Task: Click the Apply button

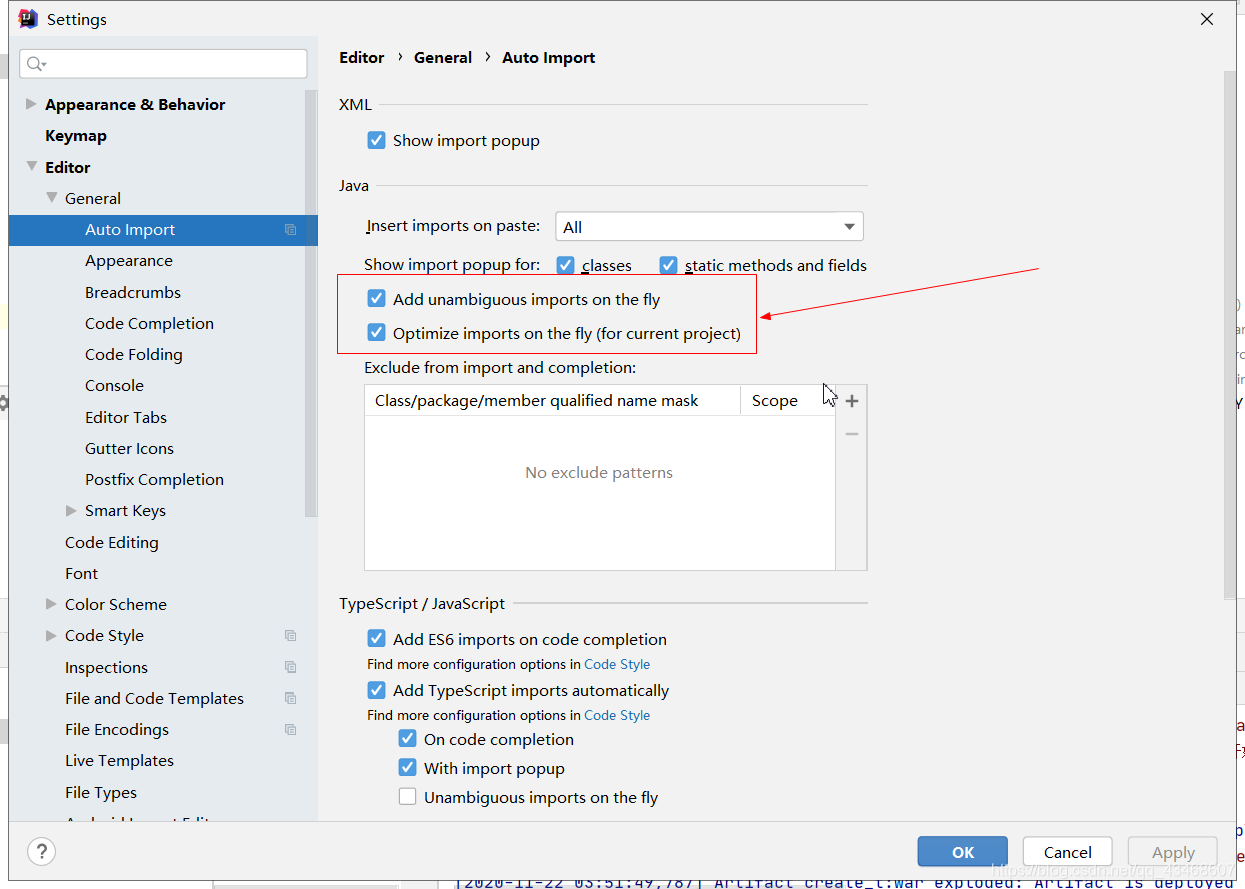Action: click(x=1173, y=852)
